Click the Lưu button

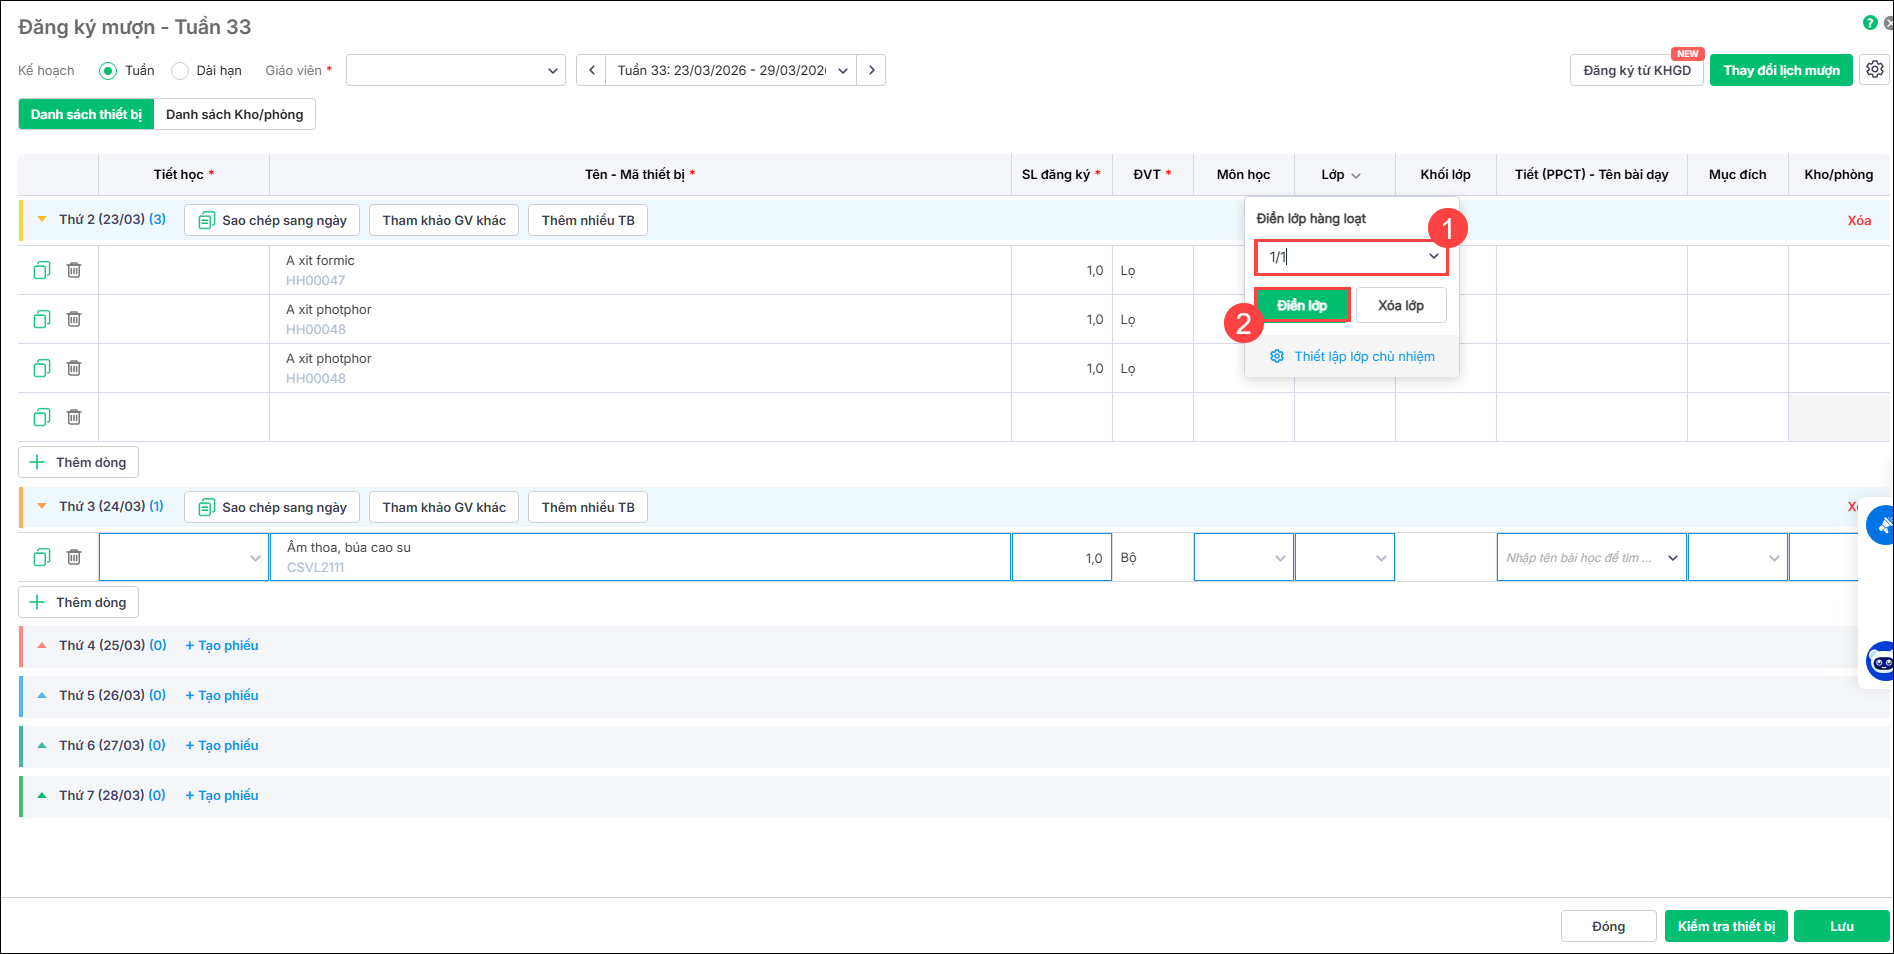pyautogui.click(x=1841, y=926)
